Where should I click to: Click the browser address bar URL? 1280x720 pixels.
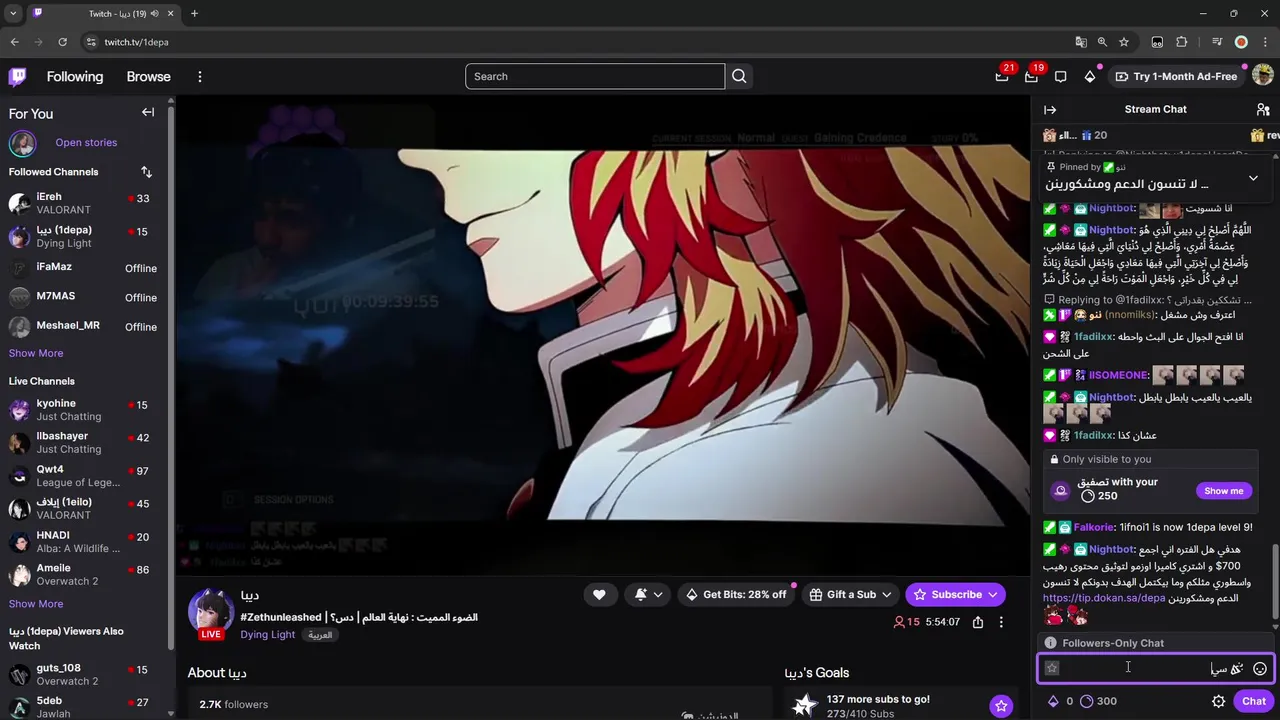pyautogui.click(x=136, y=42)
